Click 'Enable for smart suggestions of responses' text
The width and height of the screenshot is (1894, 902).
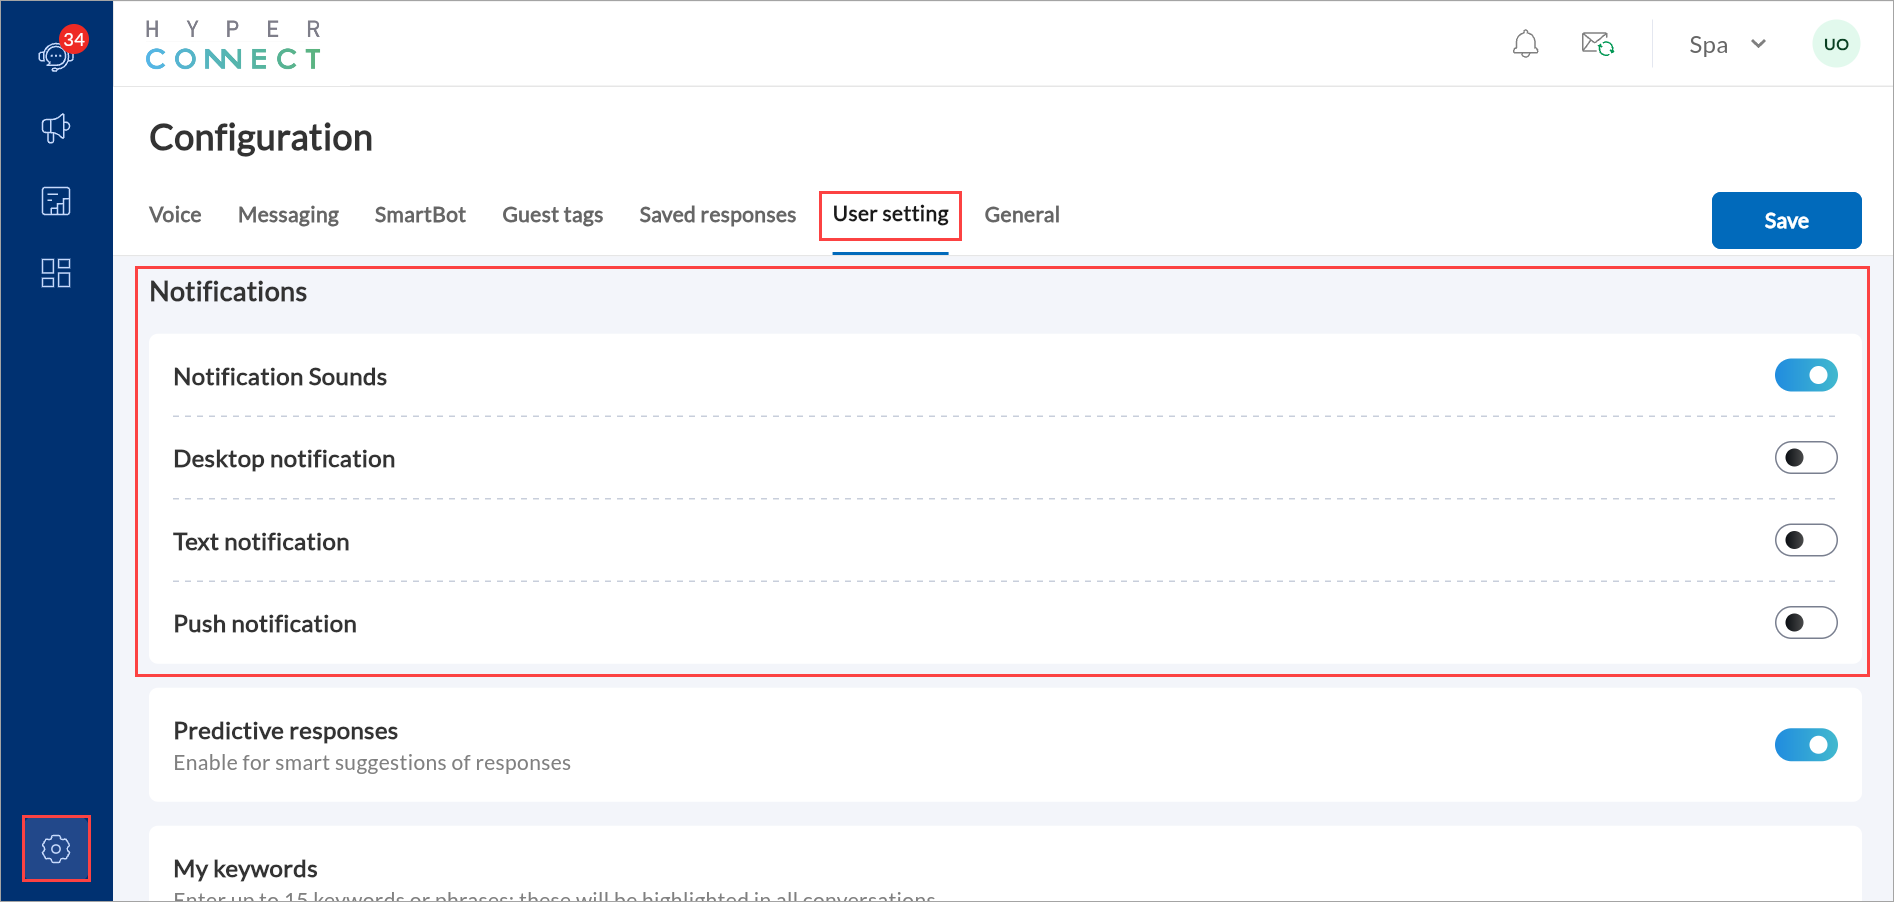point(372,763)
